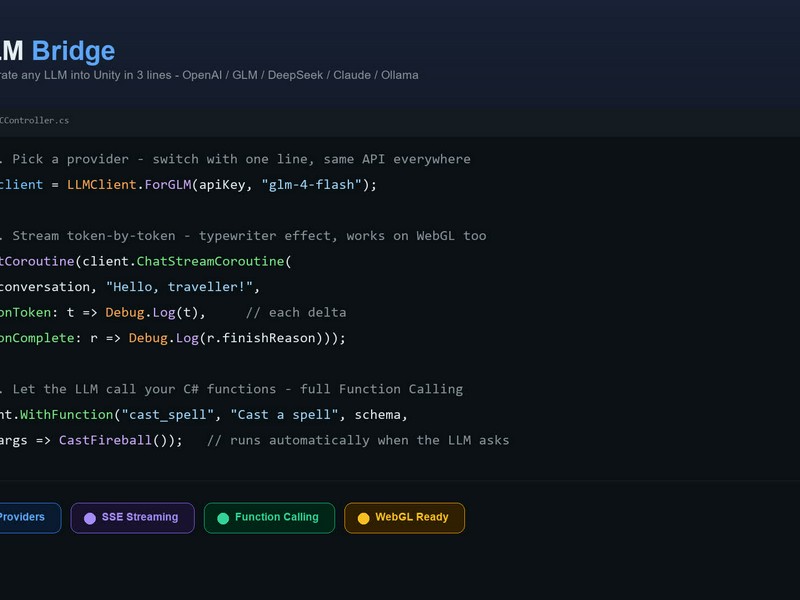The image size is (800, 600).
Task: Click the "Cast a spell" string
Action: tap(284, 414)
